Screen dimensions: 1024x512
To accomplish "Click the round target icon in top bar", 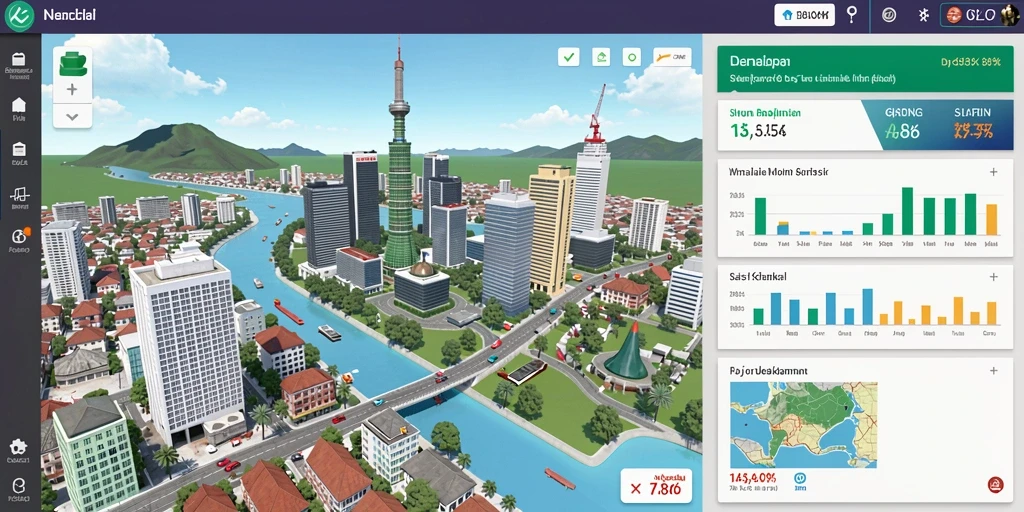I will 888,15.
